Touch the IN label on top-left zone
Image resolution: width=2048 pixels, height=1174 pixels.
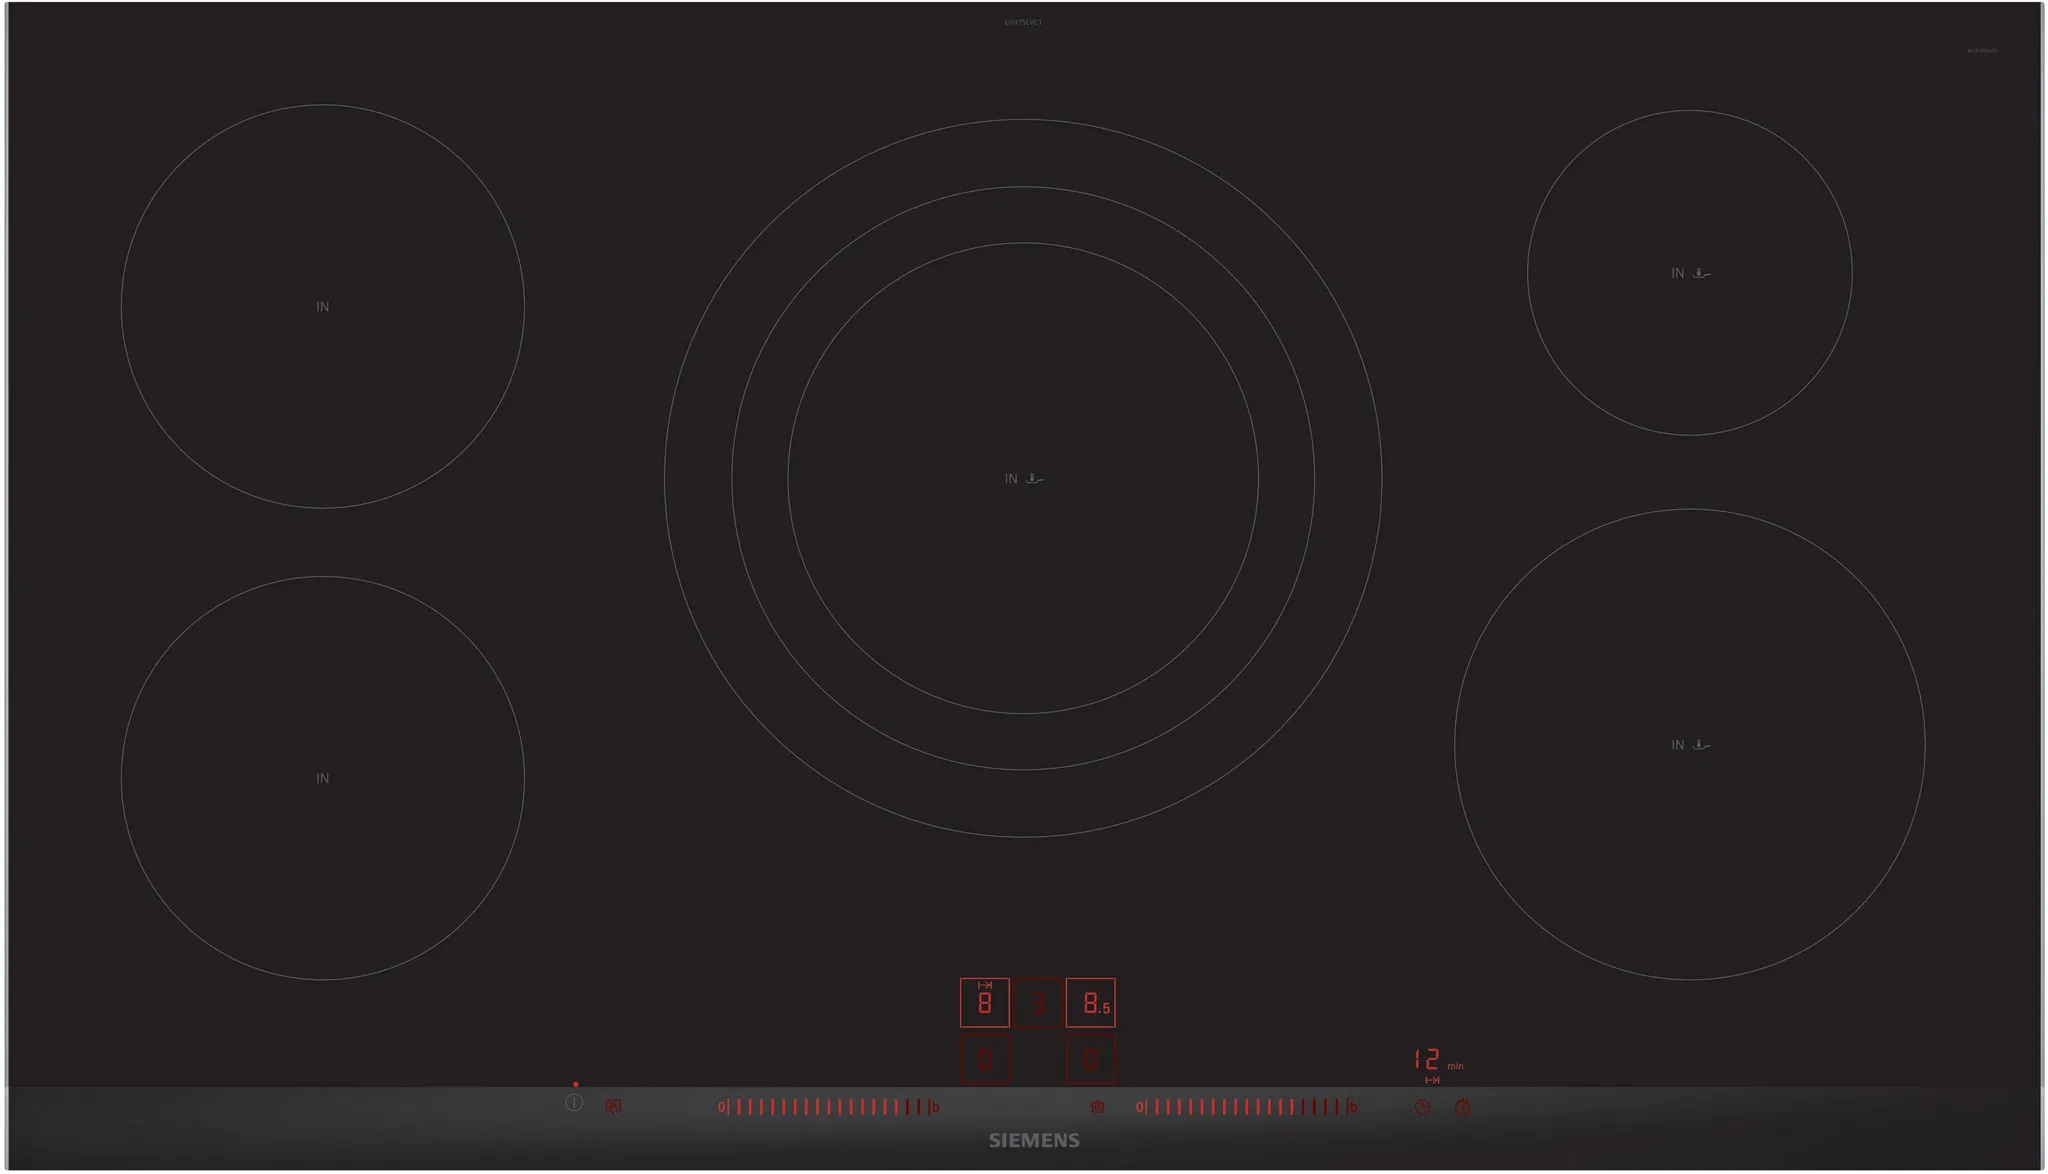click(x=322, y=307)
